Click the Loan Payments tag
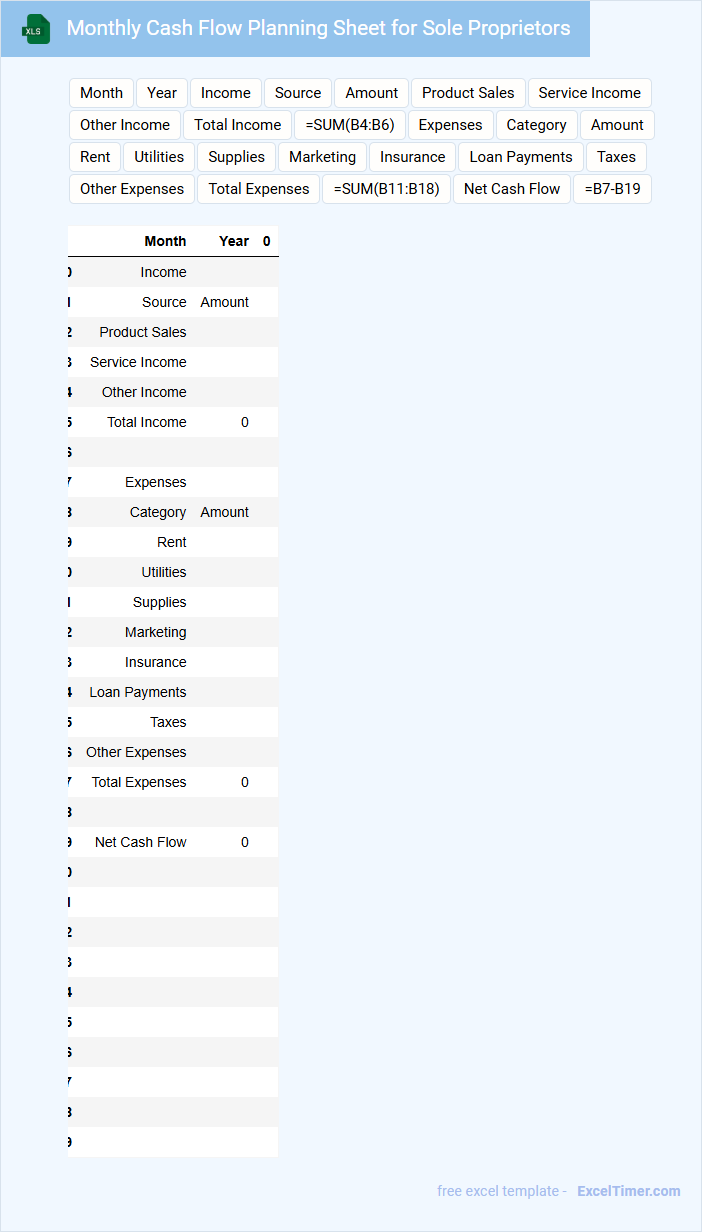The height and width of the screenshot is (1232, 702). point(521,157)
